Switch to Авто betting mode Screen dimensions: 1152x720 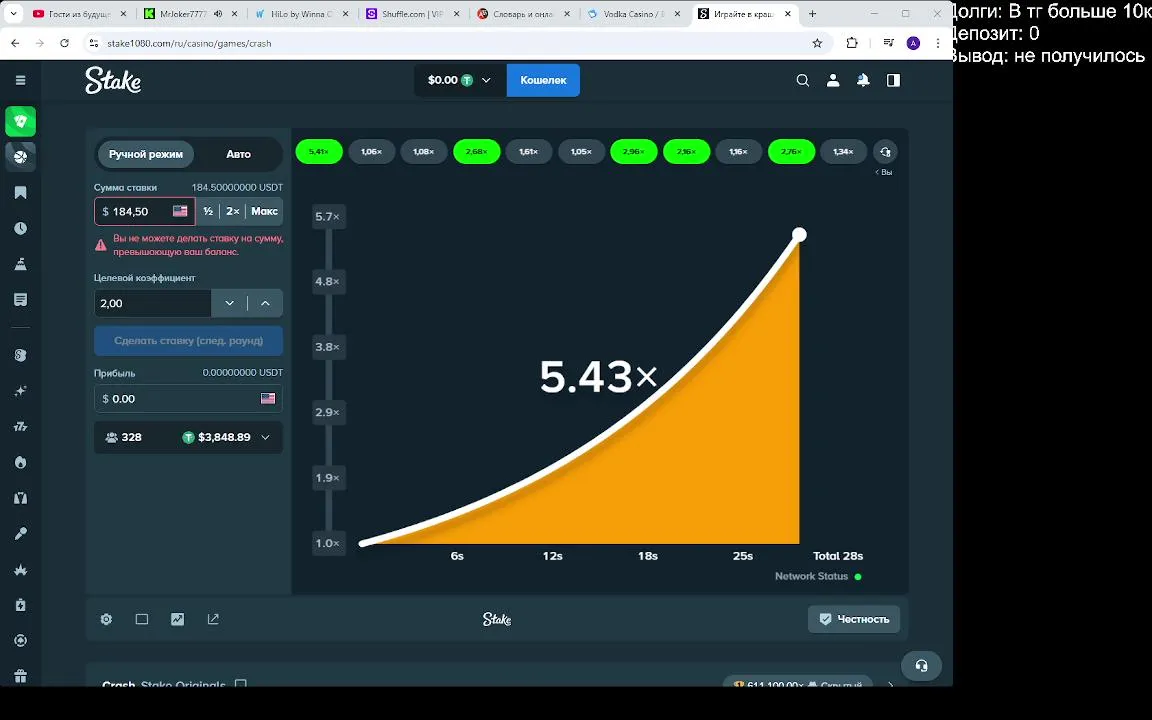click(x=238, y=154)
